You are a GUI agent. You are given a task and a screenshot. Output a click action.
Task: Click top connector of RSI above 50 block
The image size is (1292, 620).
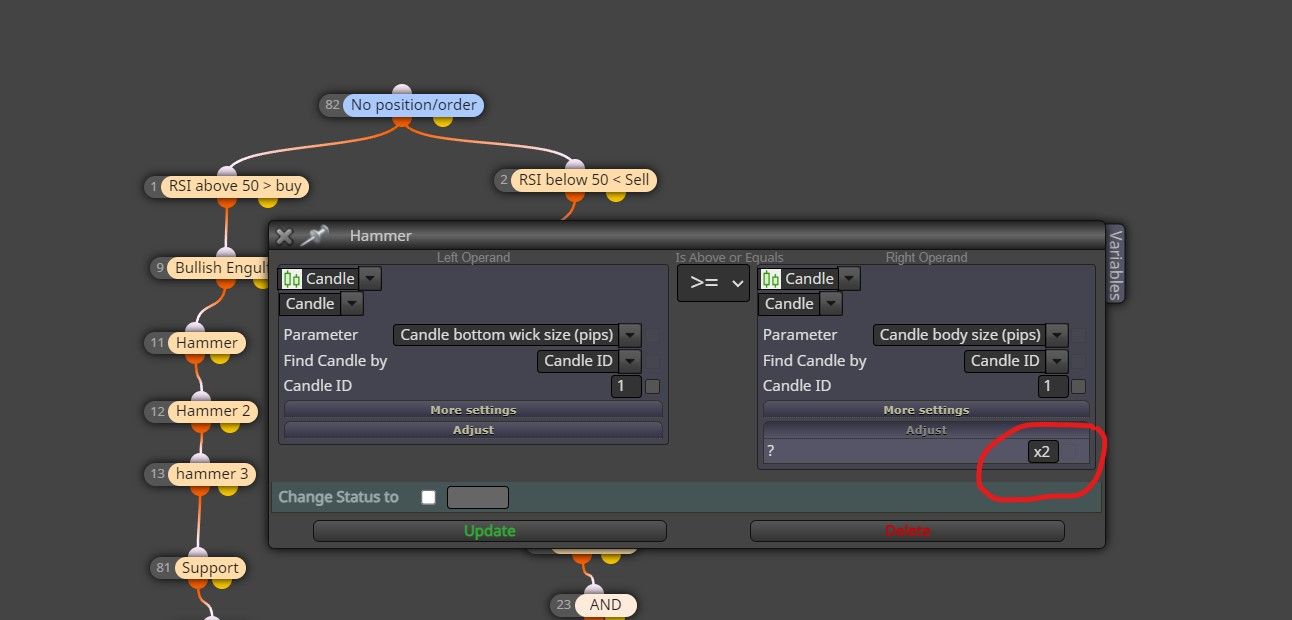point(226,172)
